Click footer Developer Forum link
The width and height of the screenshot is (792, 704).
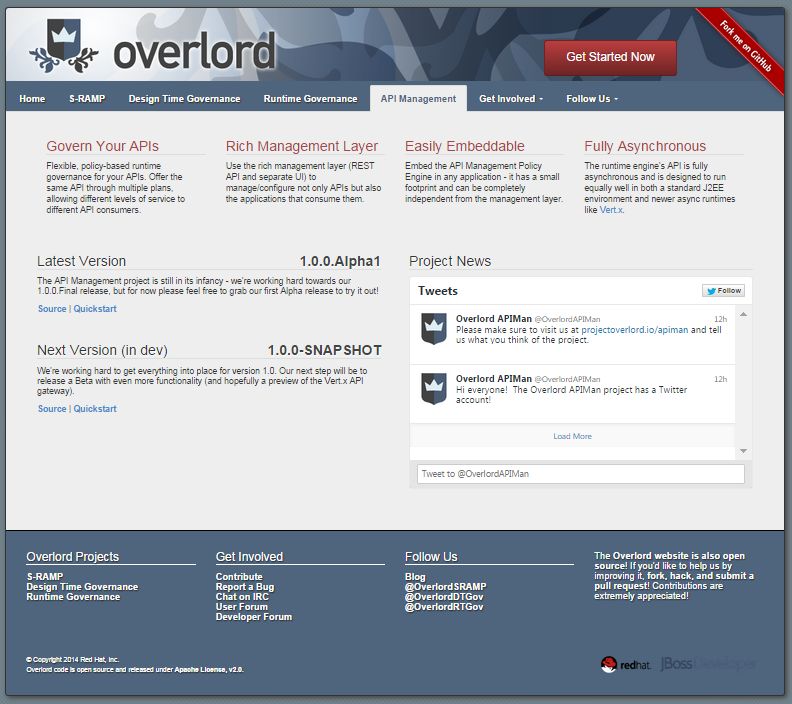pyautogui.click(x=254, y=617)
